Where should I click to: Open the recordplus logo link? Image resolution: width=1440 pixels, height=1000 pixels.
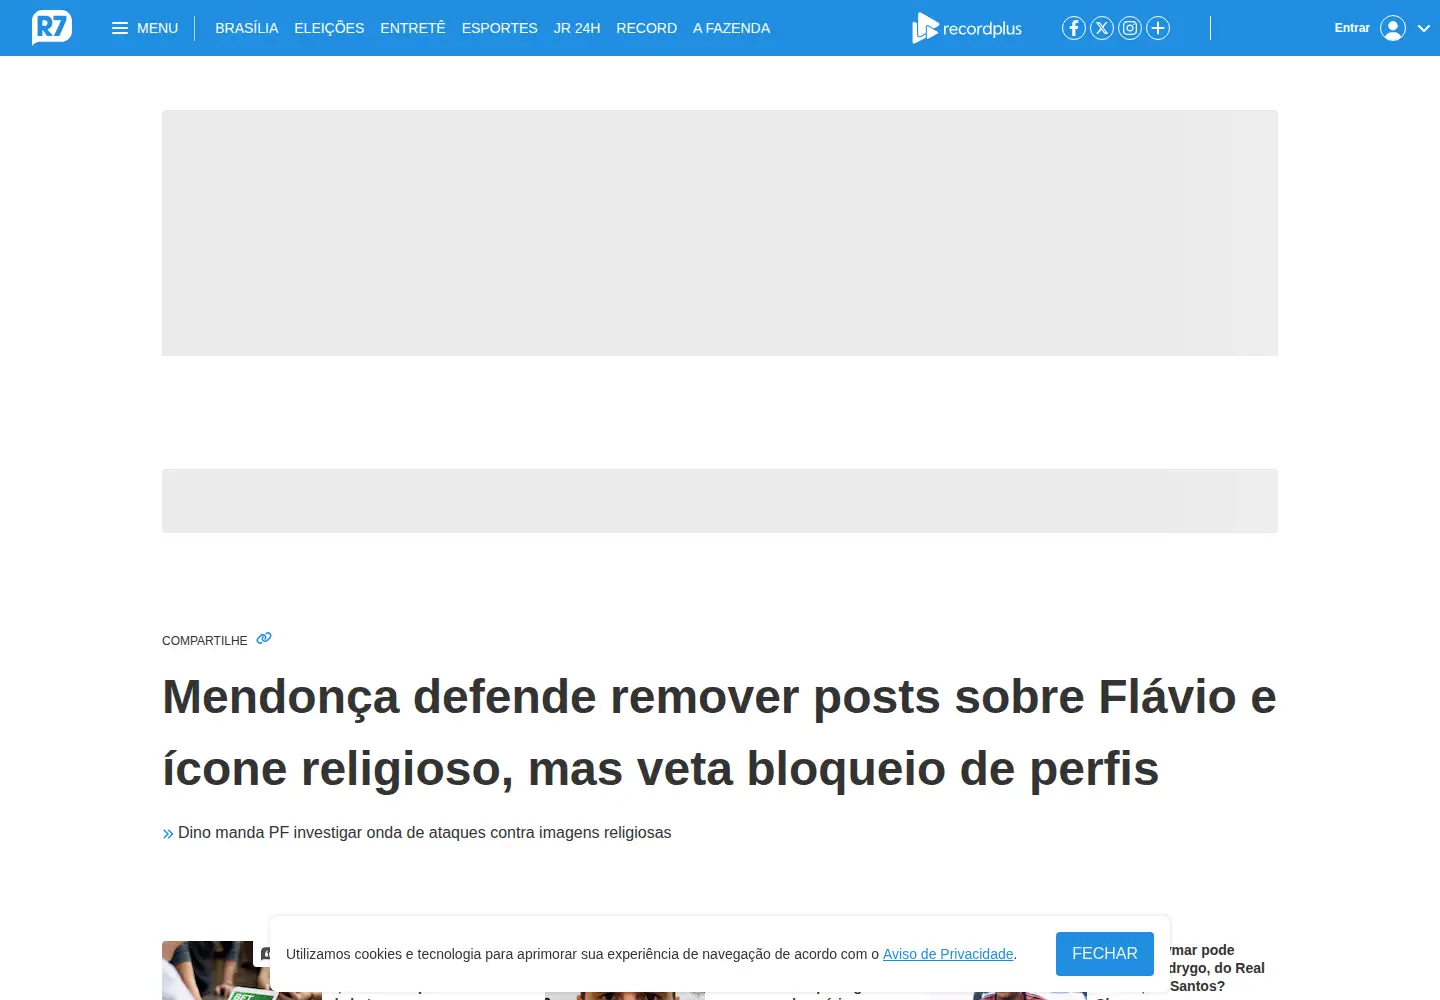[x=967, y=28]
